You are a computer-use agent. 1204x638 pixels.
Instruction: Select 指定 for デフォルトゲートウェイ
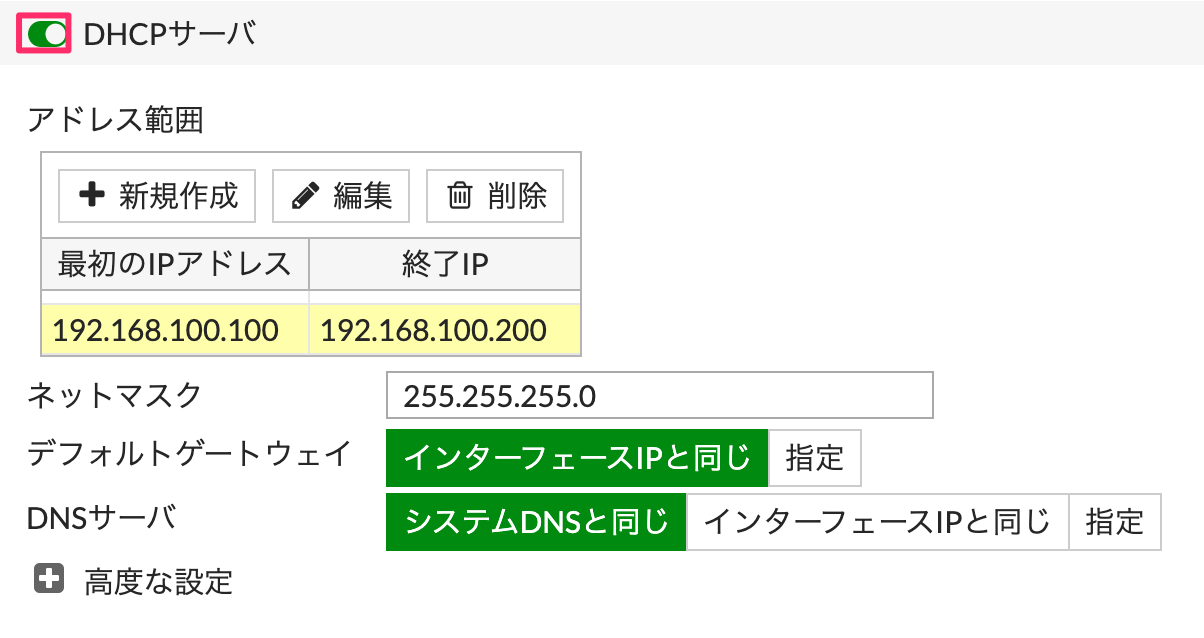814,458
